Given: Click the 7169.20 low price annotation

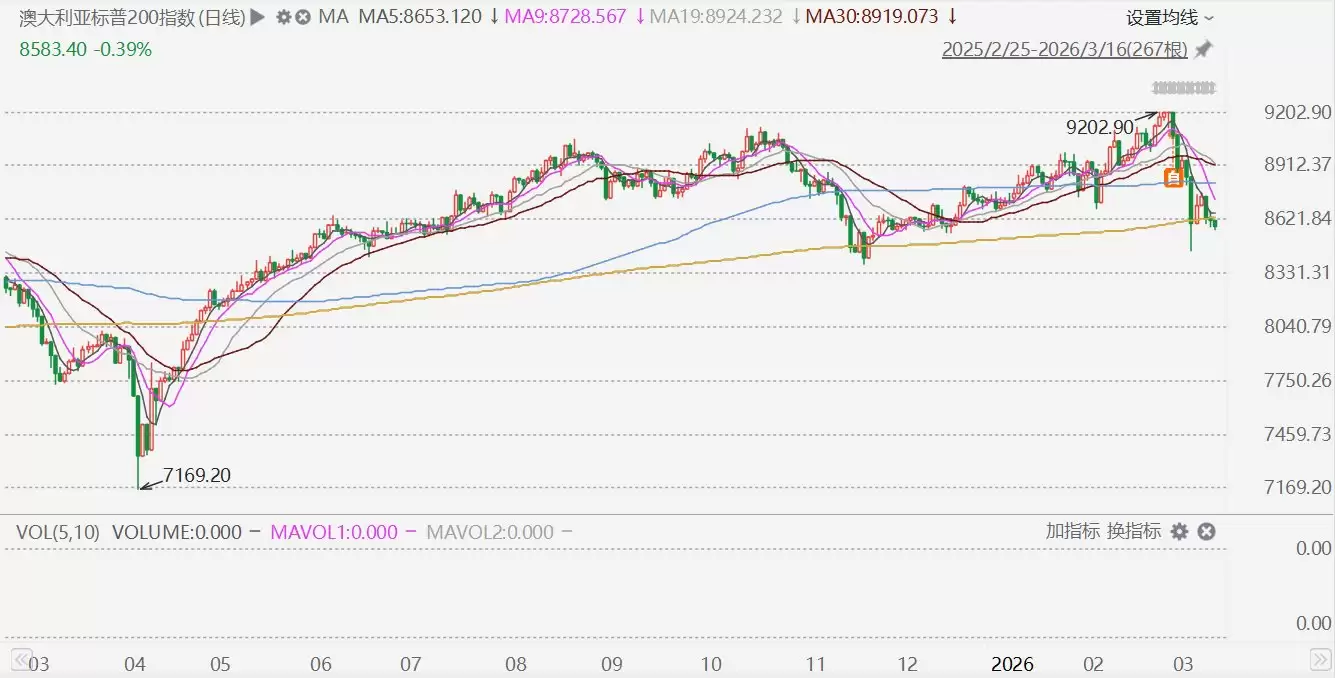Looking at the screenshot, I should pyautogui.click(x=196, y=475).
